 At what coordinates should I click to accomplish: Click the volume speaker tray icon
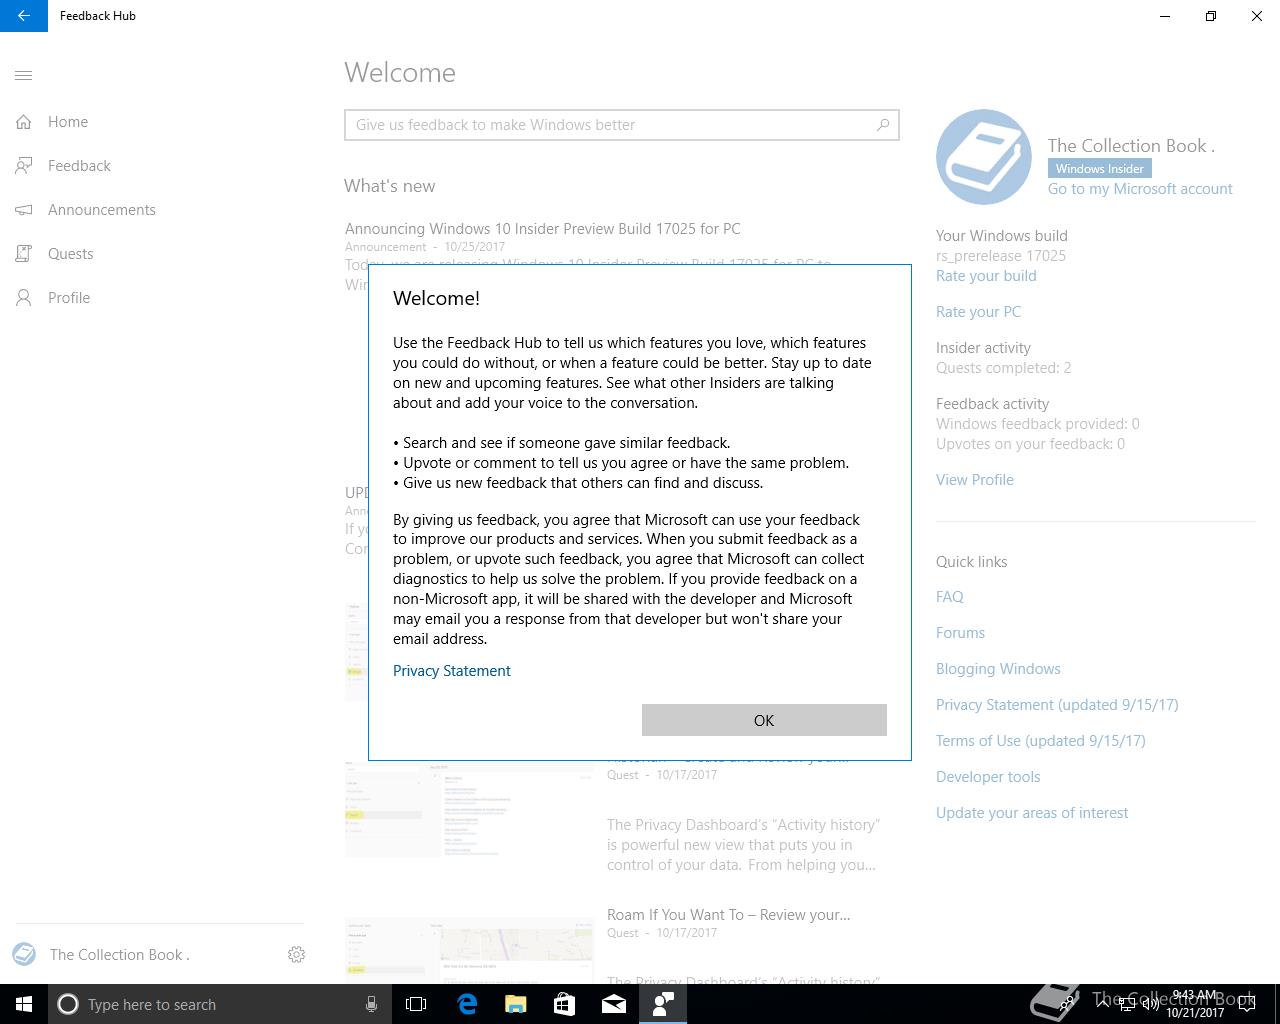click(1150, 1004)
